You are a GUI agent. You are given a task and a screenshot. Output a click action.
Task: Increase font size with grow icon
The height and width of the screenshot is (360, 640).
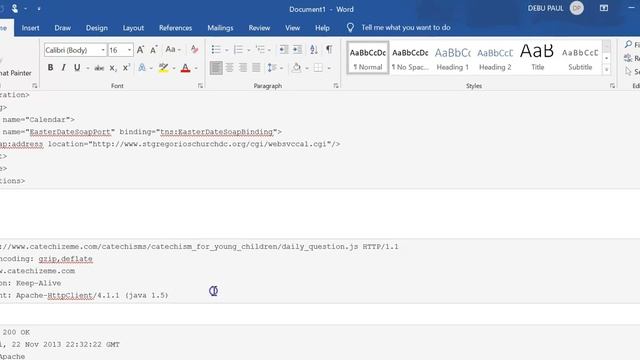coord(140,50)
